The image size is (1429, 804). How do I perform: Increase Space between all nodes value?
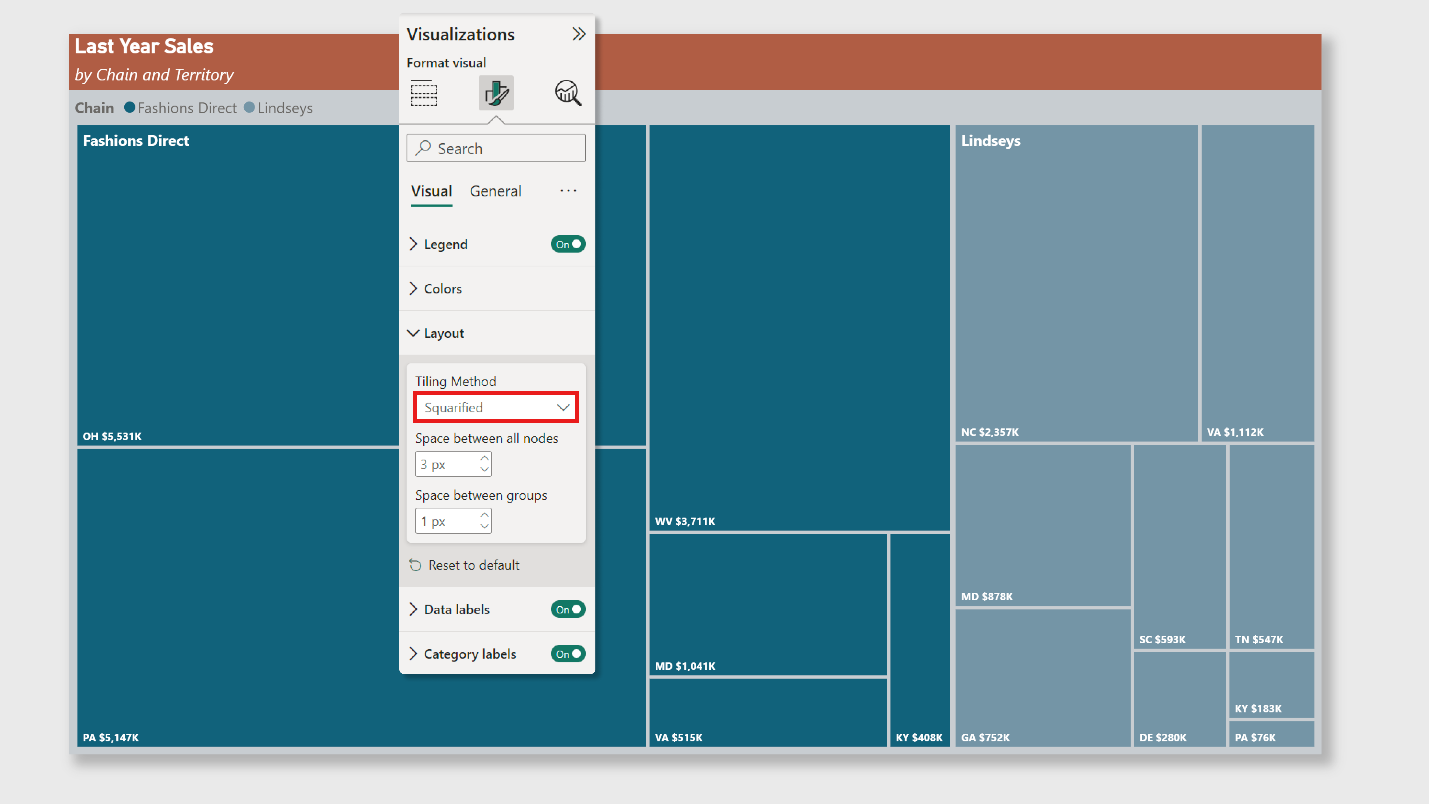[485, 458]
